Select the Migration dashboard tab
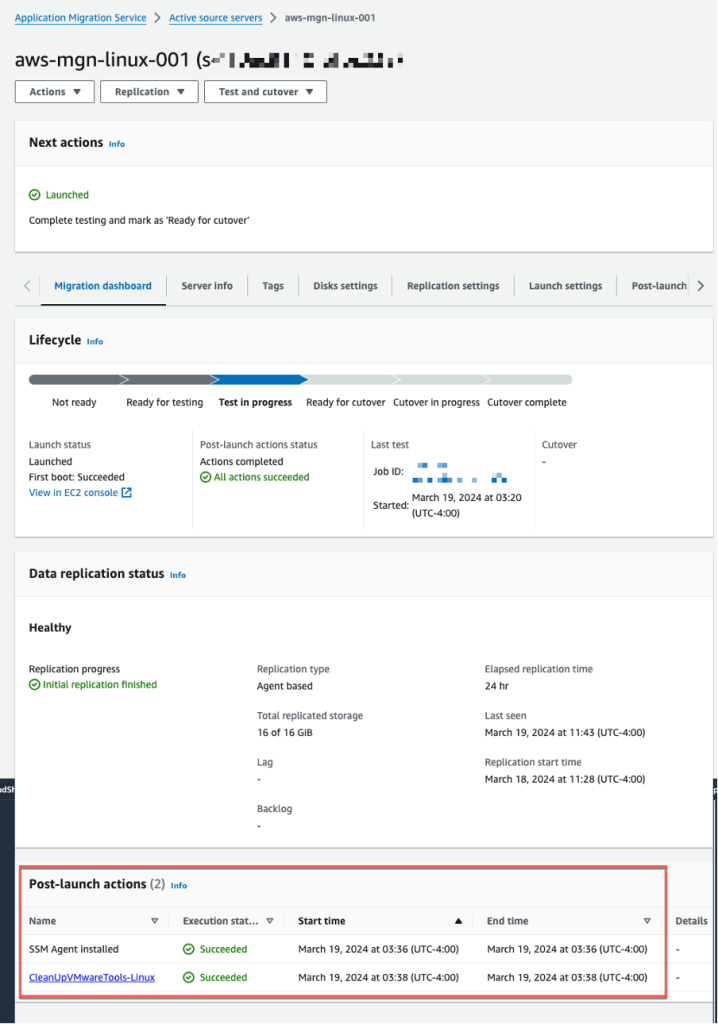Viewport: 718px width, 1024px height. 103,285
